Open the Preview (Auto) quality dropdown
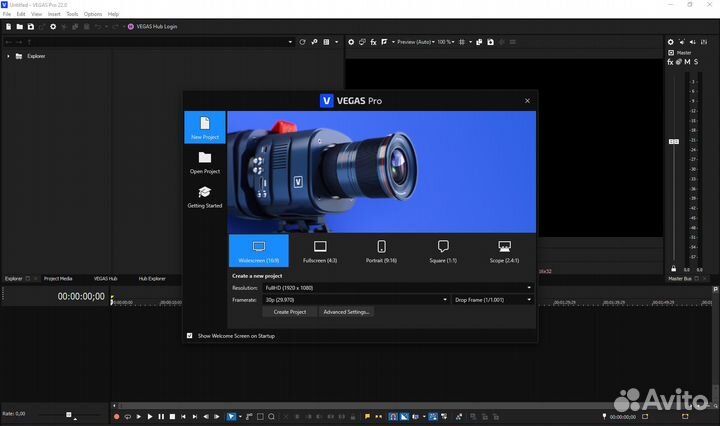720x426 pixels. 416,42
